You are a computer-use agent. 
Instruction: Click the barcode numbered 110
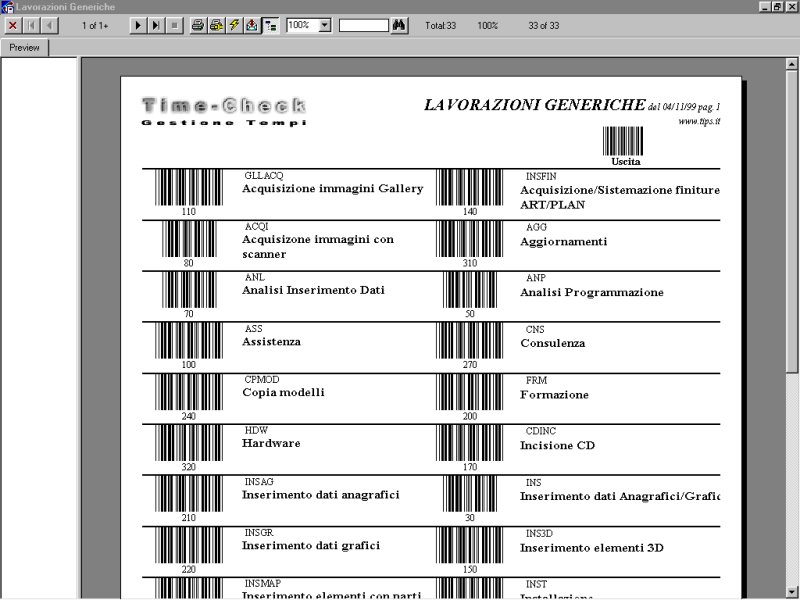point(189,187)
